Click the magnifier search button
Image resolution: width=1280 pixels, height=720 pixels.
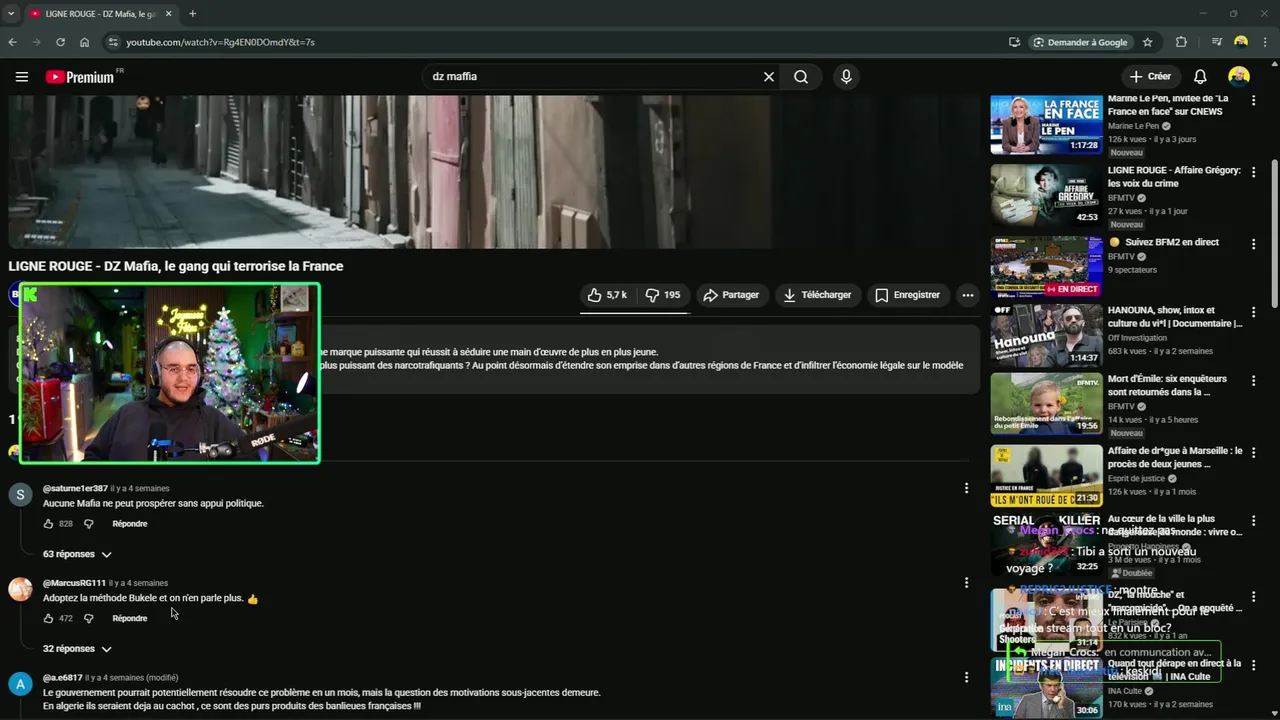(801, 77)
